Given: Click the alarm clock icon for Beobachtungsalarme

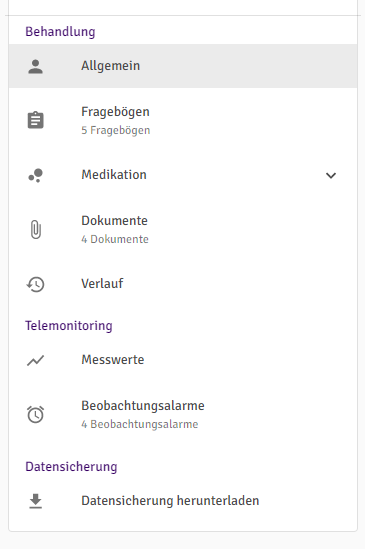Looking at the screenshot, I should [x=35, y=415].
